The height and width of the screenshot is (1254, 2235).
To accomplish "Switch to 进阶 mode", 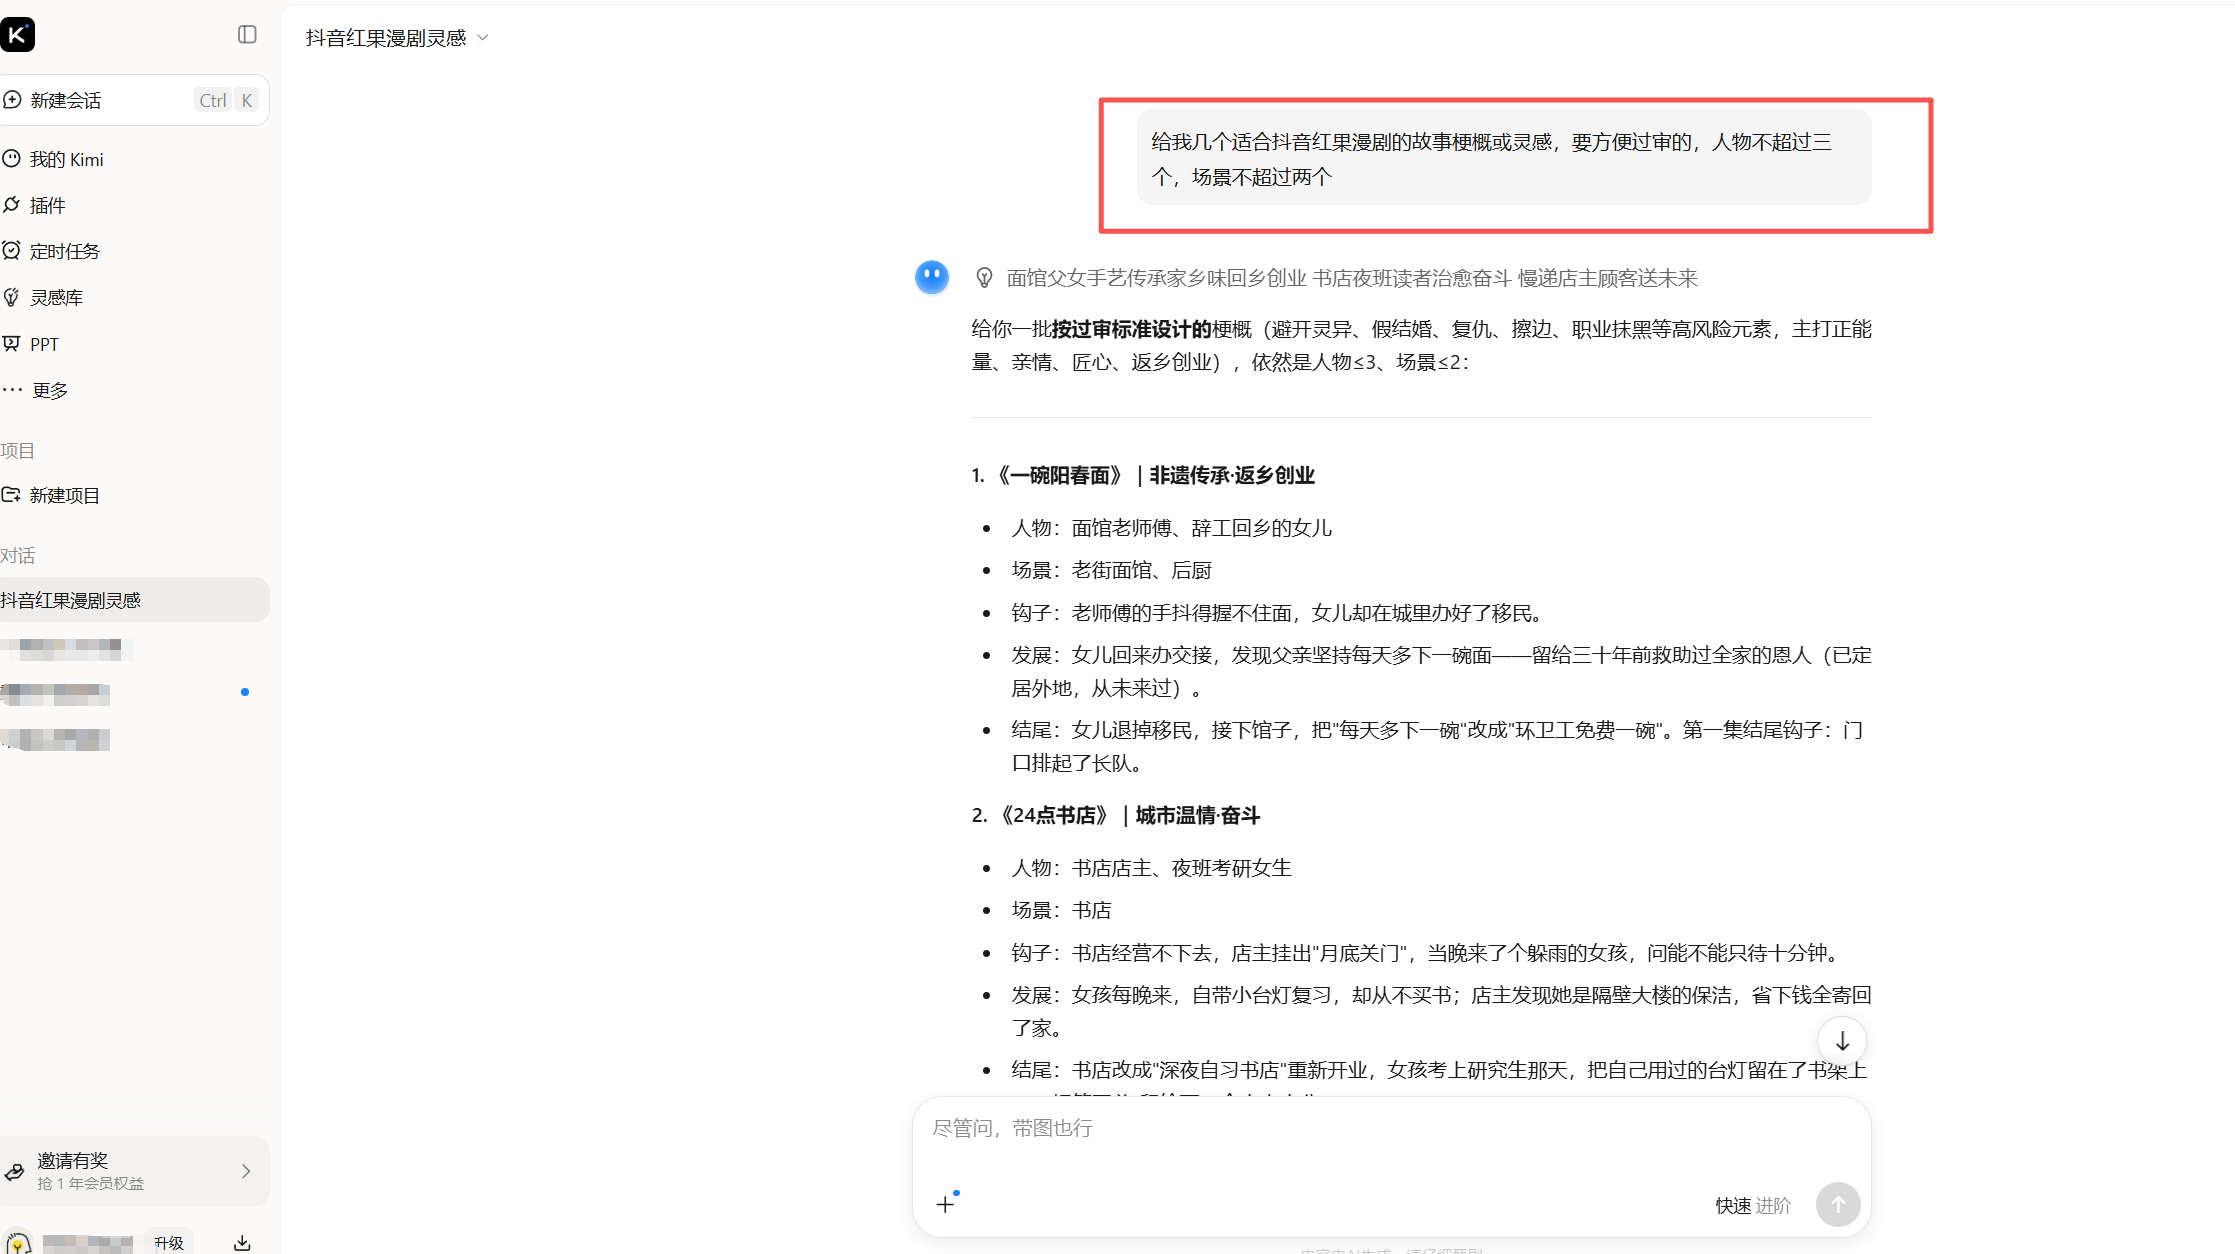I will [1773, 1205].
